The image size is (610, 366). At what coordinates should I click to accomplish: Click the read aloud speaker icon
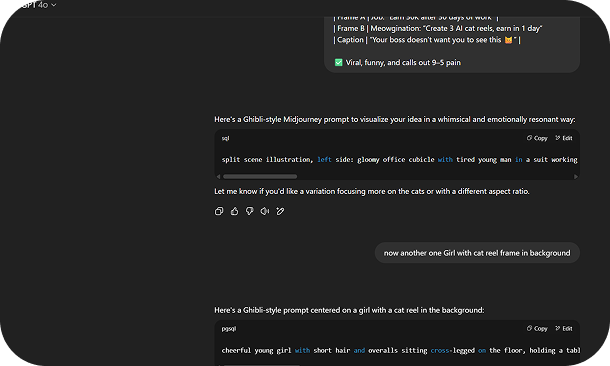[265, 211]
